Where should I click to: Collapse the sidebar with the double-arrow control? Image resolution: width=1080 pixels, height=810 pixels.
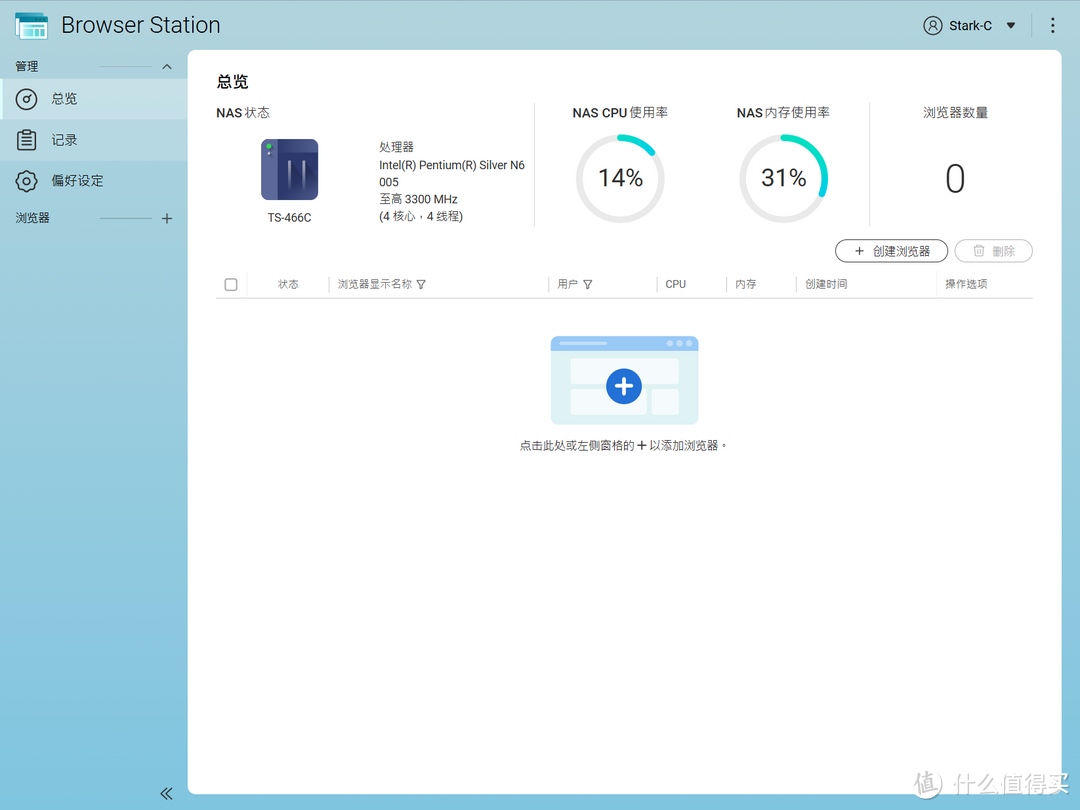(166, 793)
